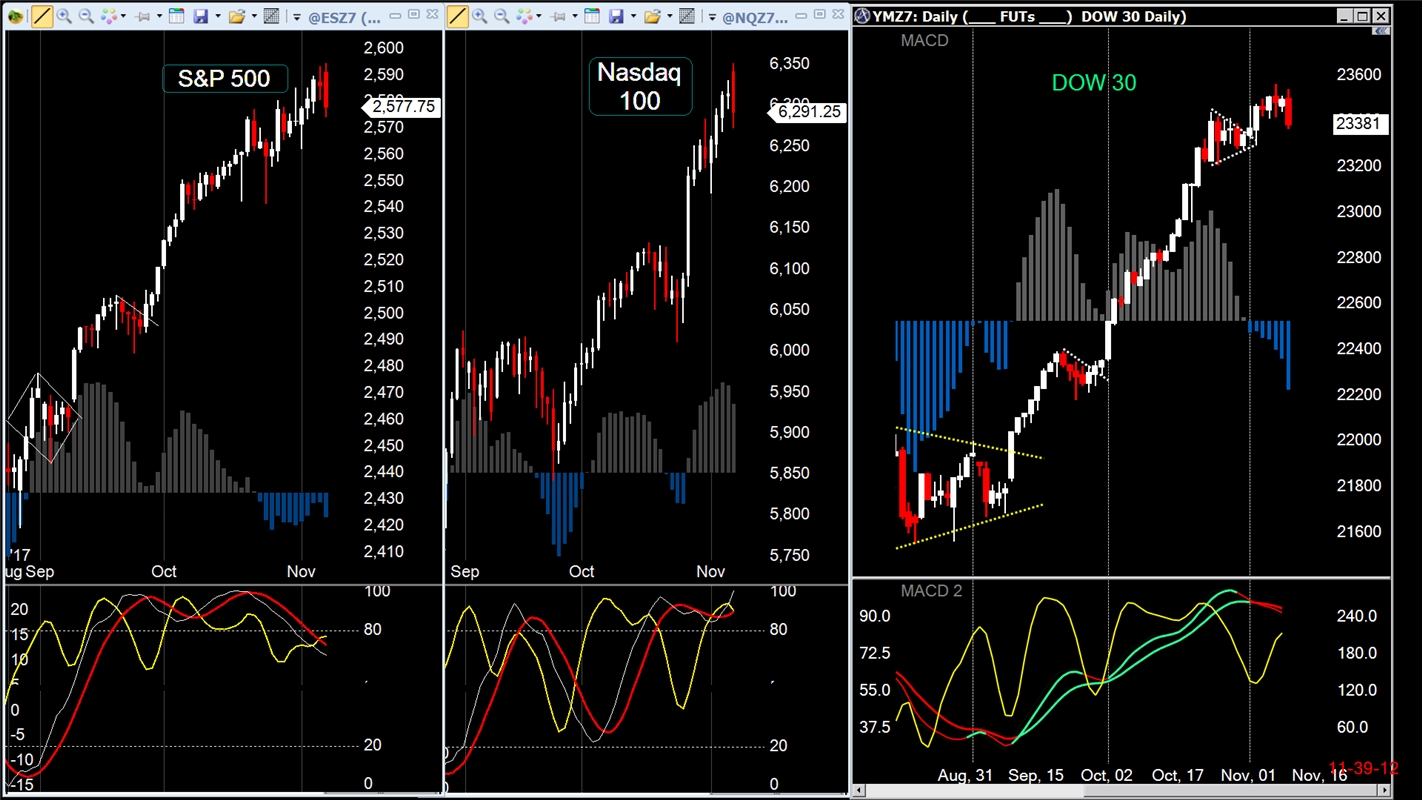
Task: Click the grid pattern icon in the @ESZ7 toolbar
Action: [271, 16]
